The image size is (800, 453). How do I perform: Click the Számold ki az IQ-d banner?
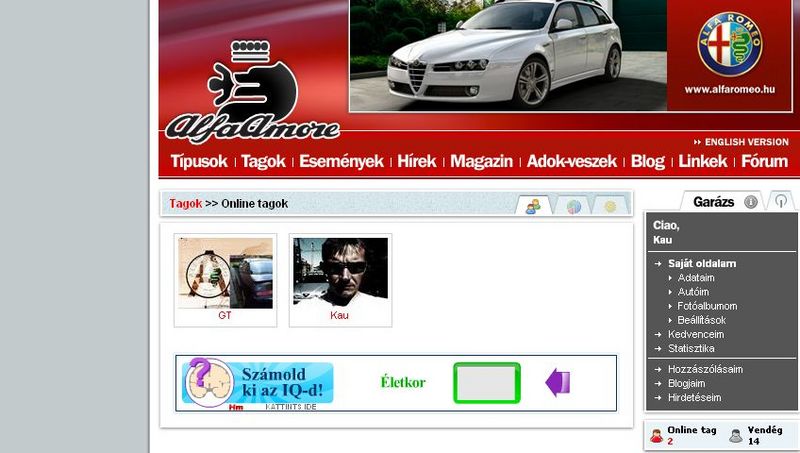[x=283, y=383]
